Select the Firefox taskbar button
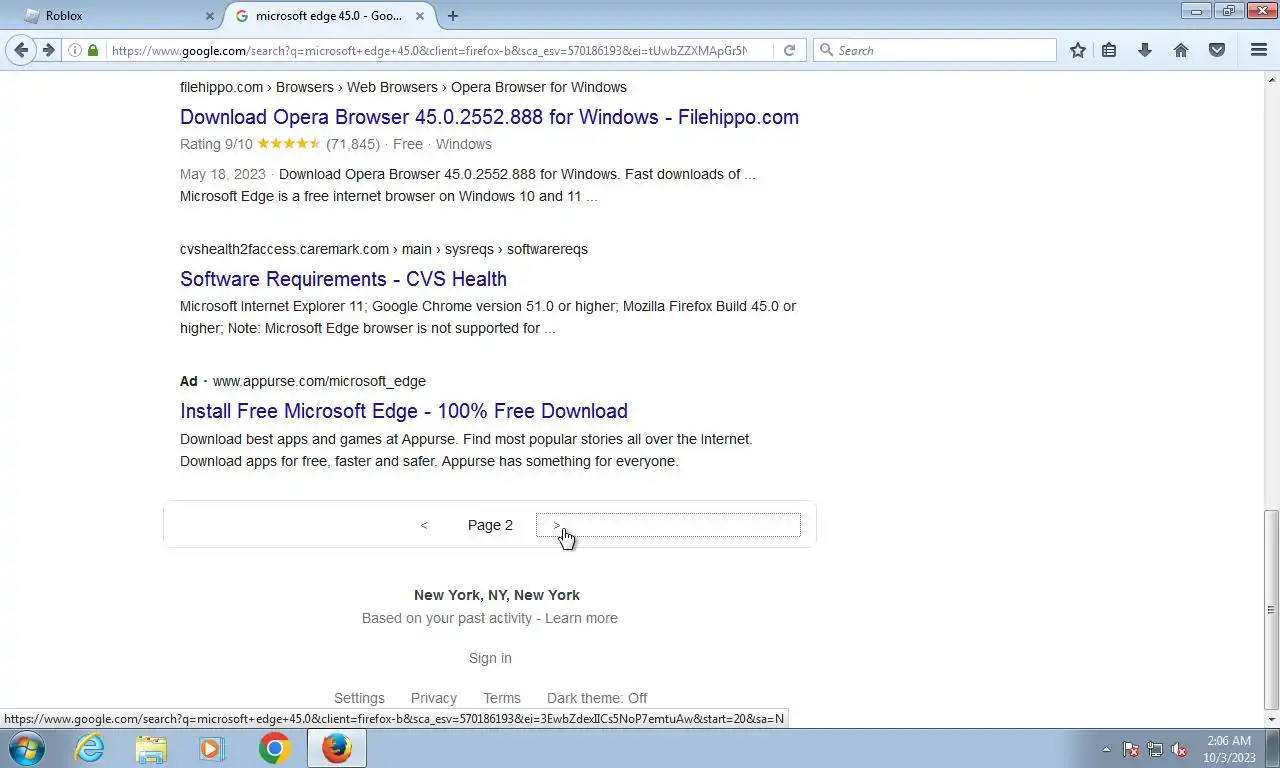The height and width of the screenshot is (768, 1280). [x=337, y=748]
